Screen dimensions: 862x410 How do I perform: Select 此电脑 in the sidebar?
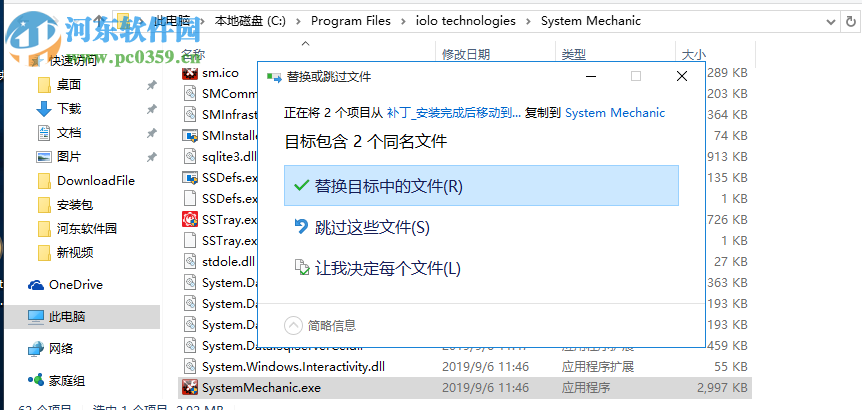[70, 316]
